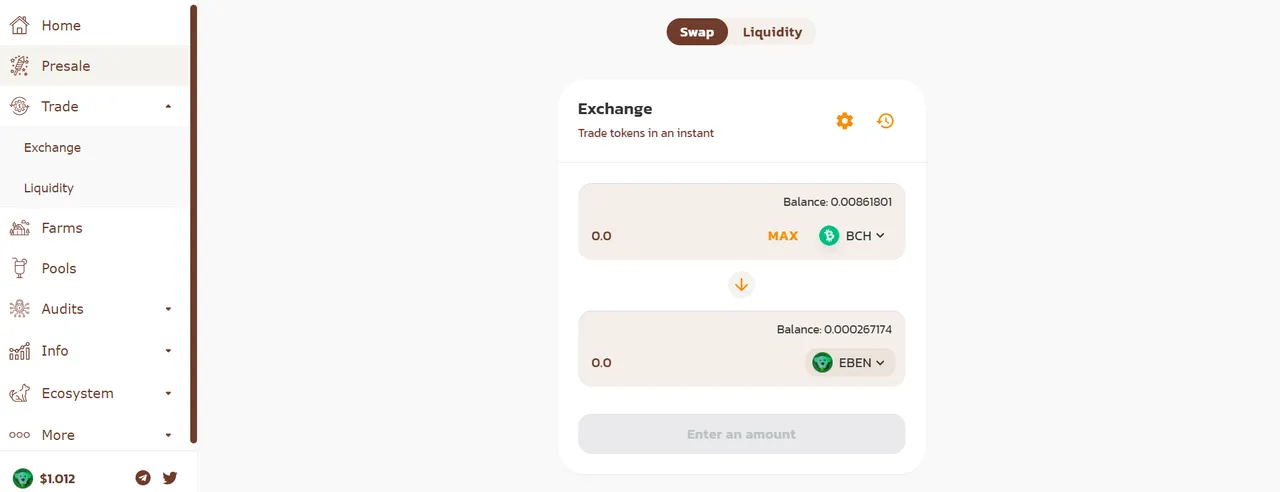Click the Pools cup icon

pyautogui.click(x=19, y=268)
